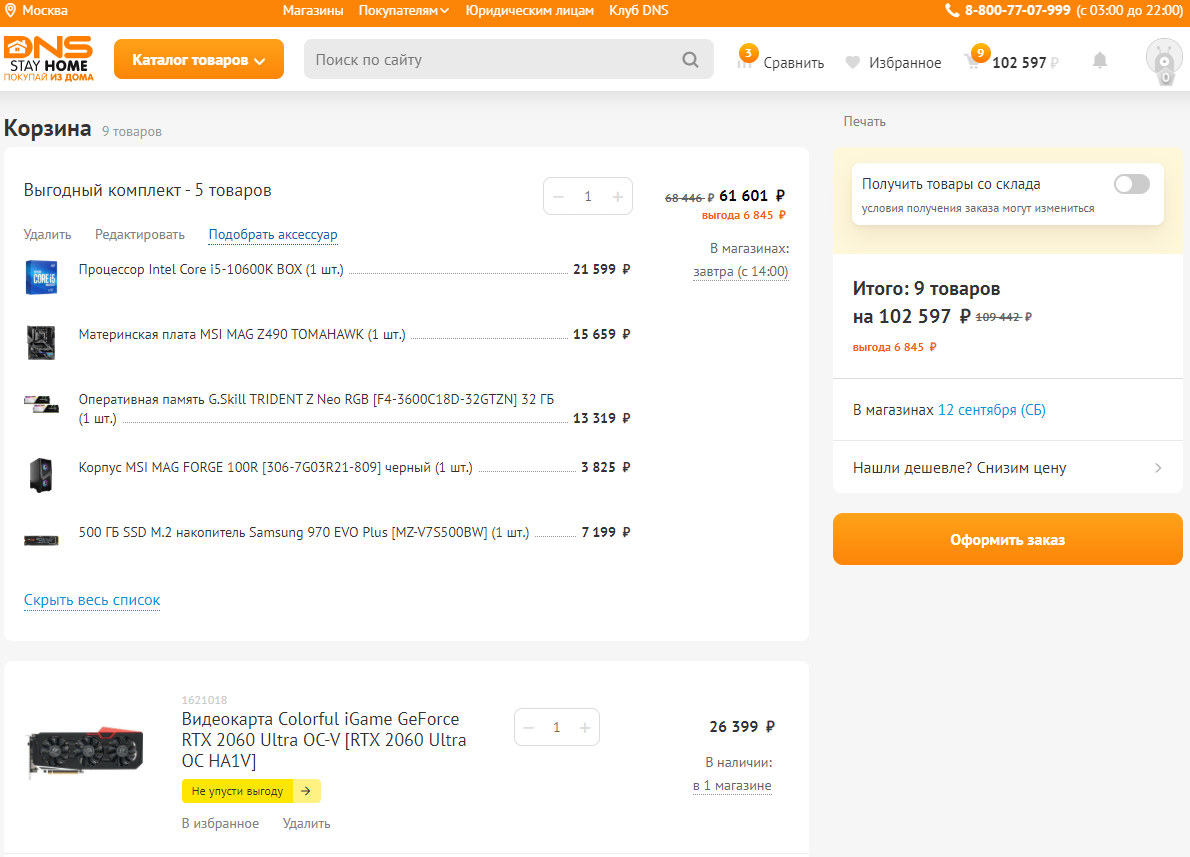Click the heart icon for Избранное
This screenshot has height=857, width=1190.
853,62
